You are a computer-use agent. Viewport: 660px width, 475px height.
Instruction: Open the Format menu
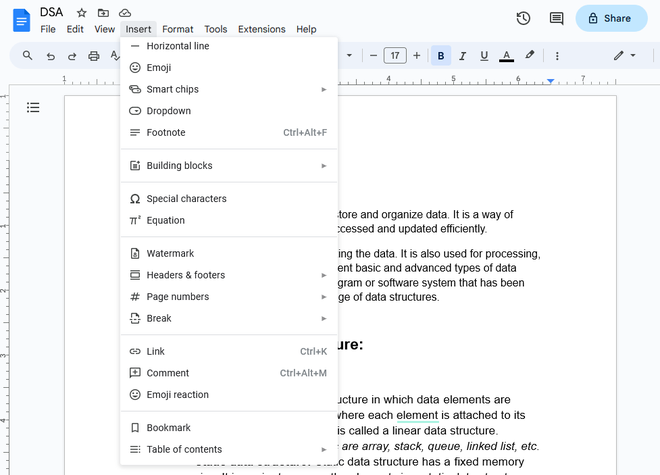[x=178, y=29]
